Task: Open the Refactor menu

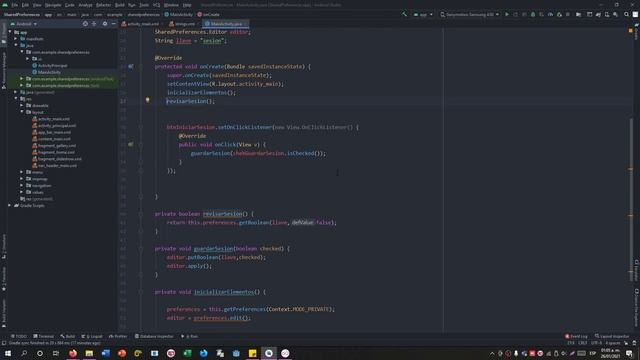Action: tap(103, 5)
